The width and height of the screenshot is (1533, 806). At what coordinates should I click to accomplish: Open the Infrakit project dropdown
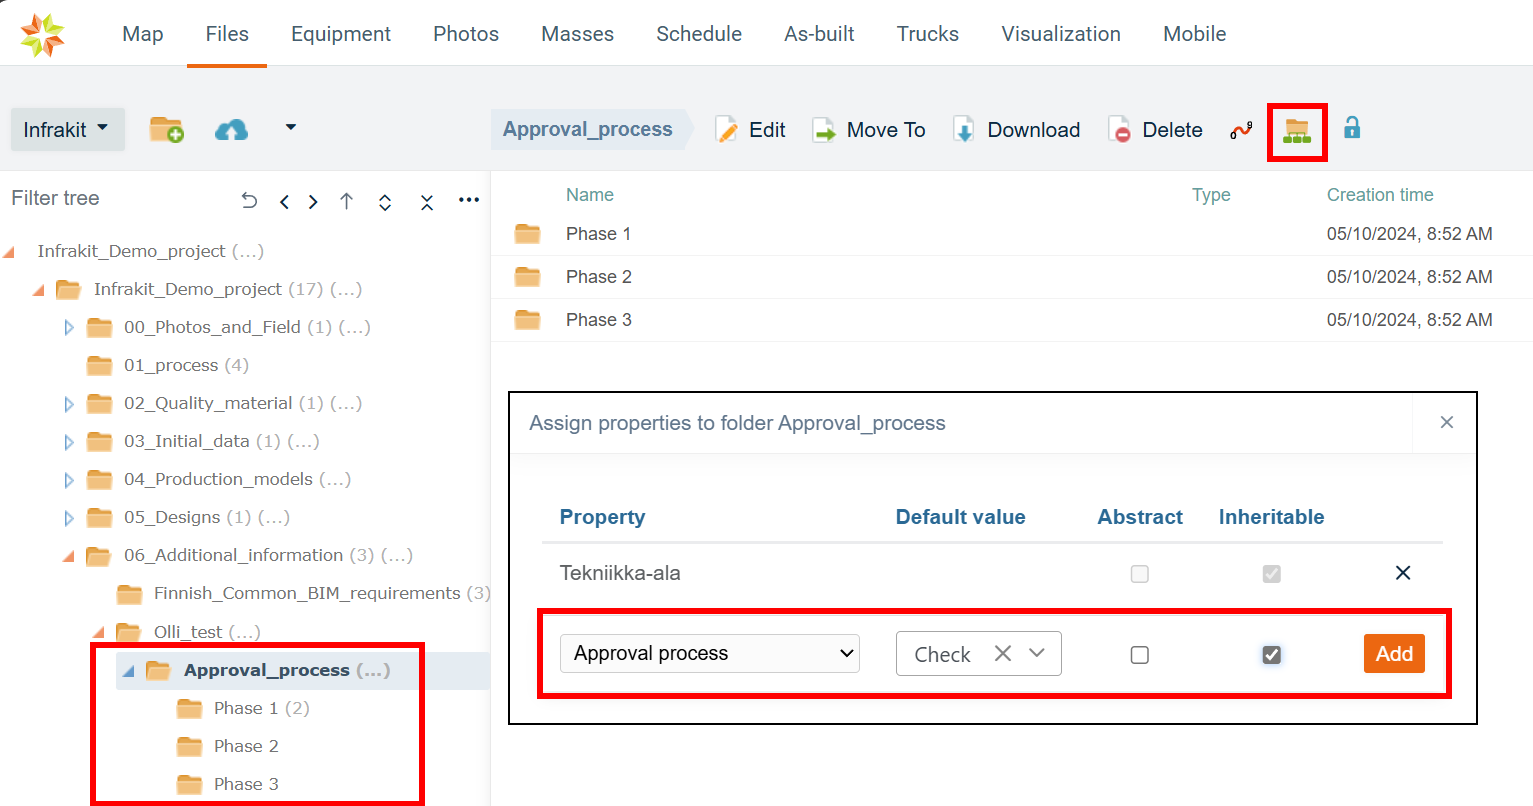[x=67, y=130]
